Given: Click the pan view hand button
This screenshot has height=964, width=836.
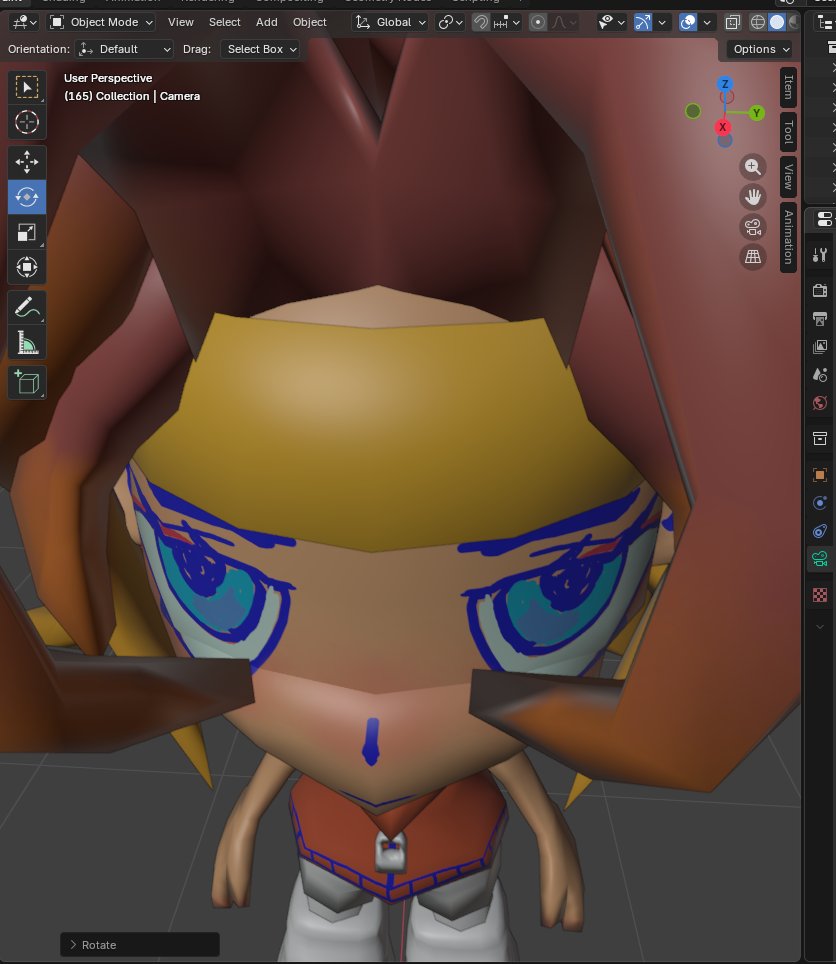Looking at the screenshot, I should tap(752, 197).
